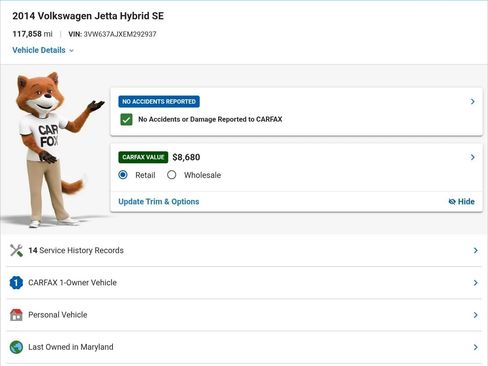Open the No Accidents section chevron
This screenshot has height=366, width=488.
pyautogui.click(x=472, y=101)
